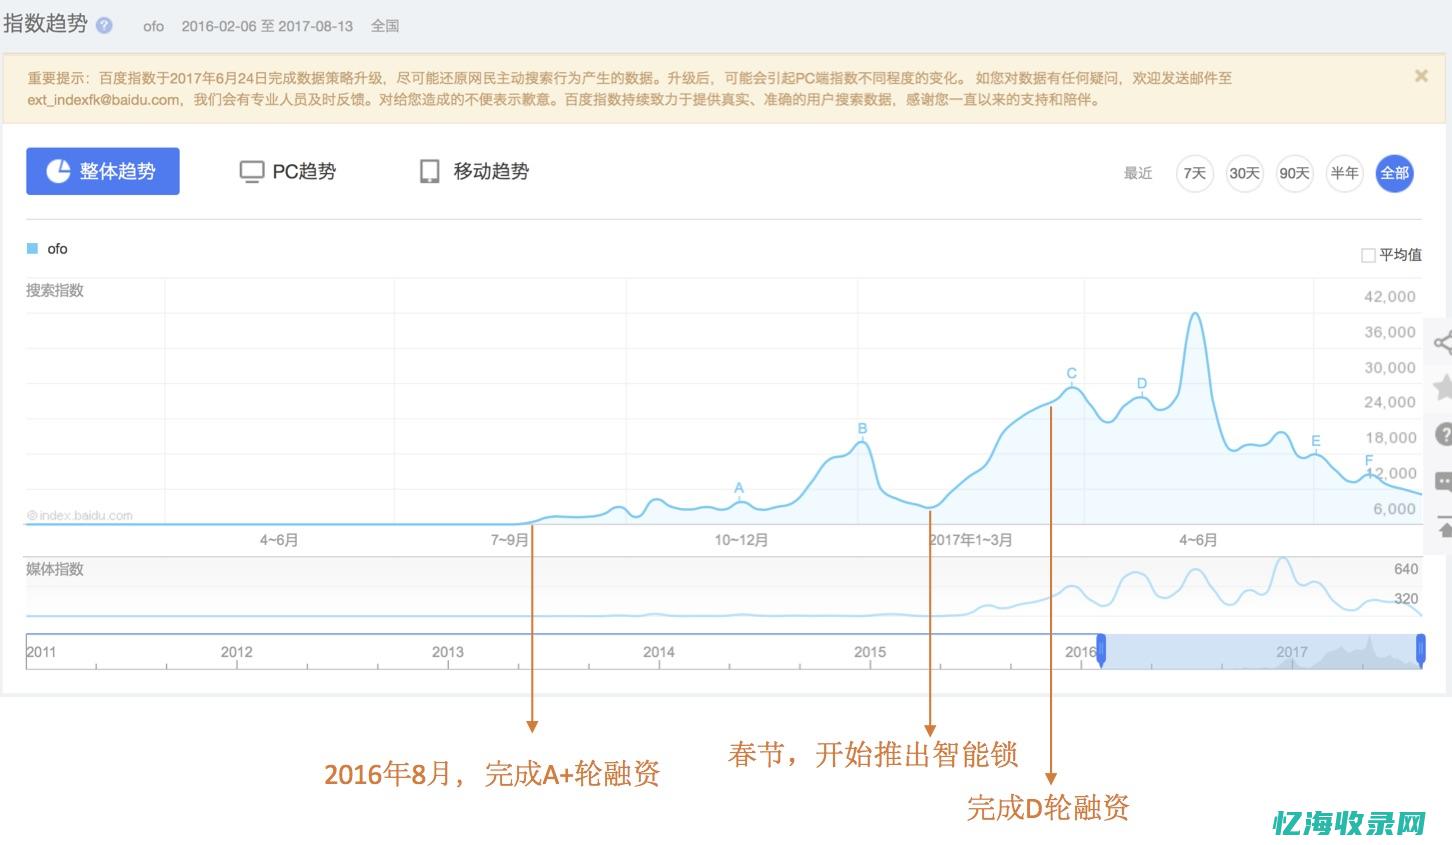The width and height of the screenshot is (1452, 845).
Task: Open the 2016-02-06 至 2017-08-13 date picker
Action: (x=268, y=26)
